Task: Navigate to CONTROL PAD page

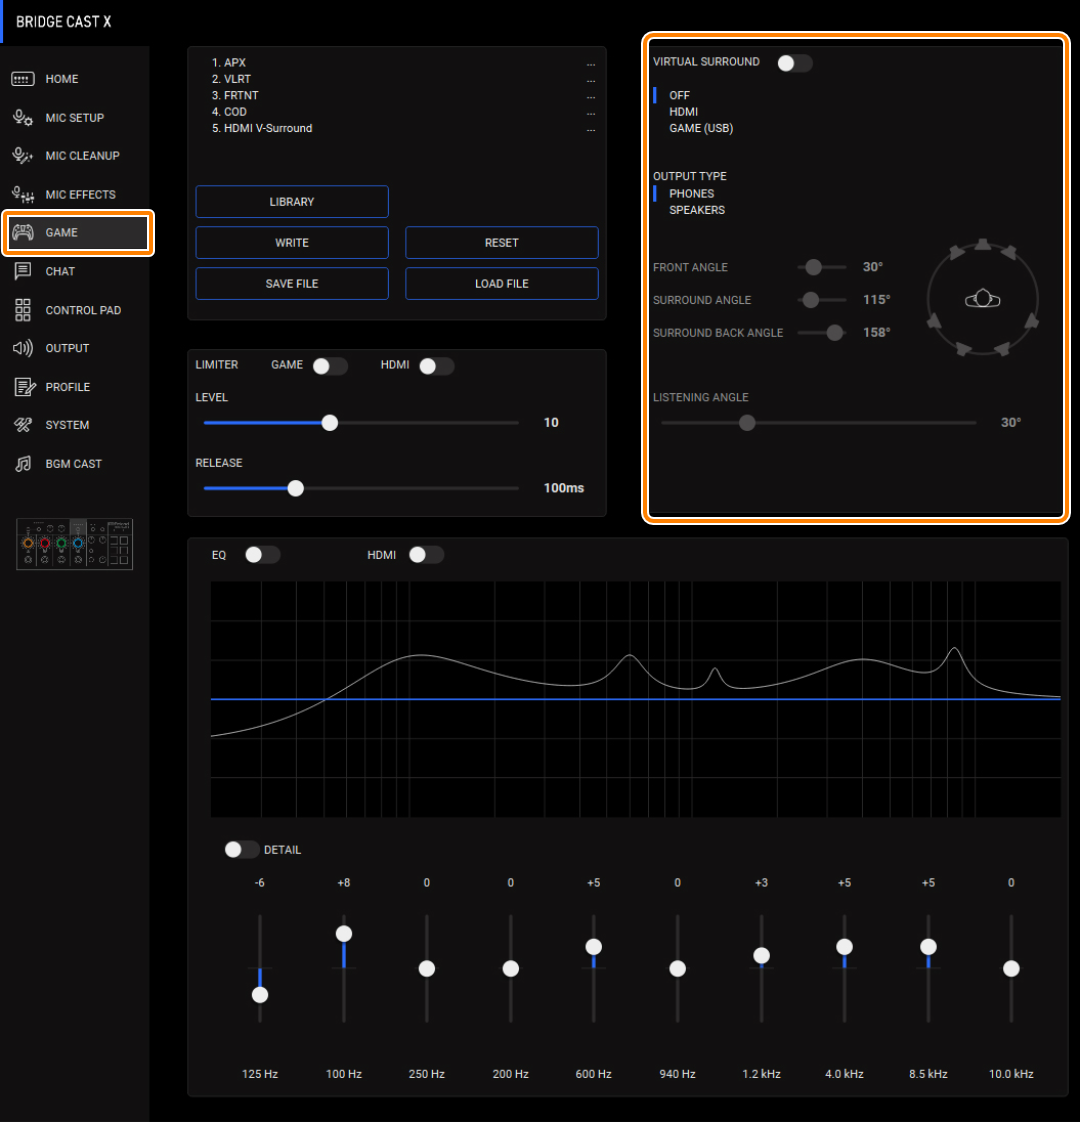Action: click(75, 310)
